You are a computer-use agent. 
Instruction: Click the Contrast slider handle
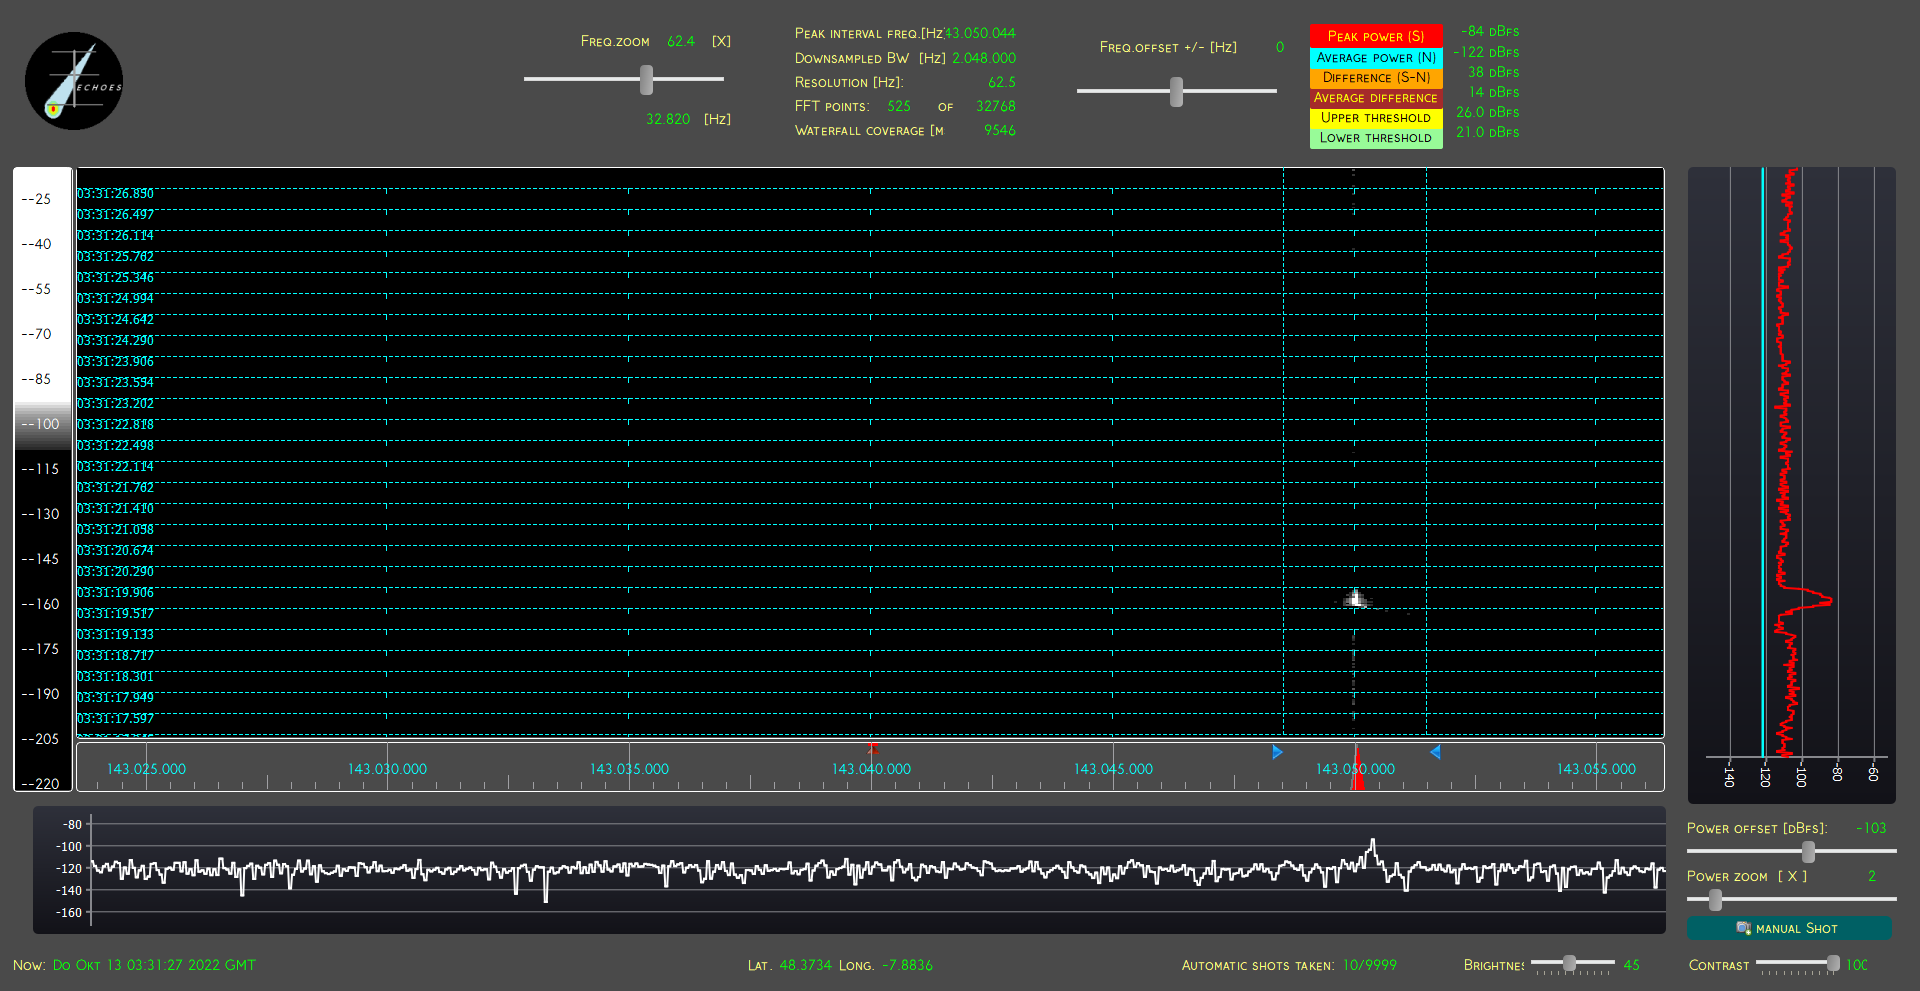click(1832, 963)
